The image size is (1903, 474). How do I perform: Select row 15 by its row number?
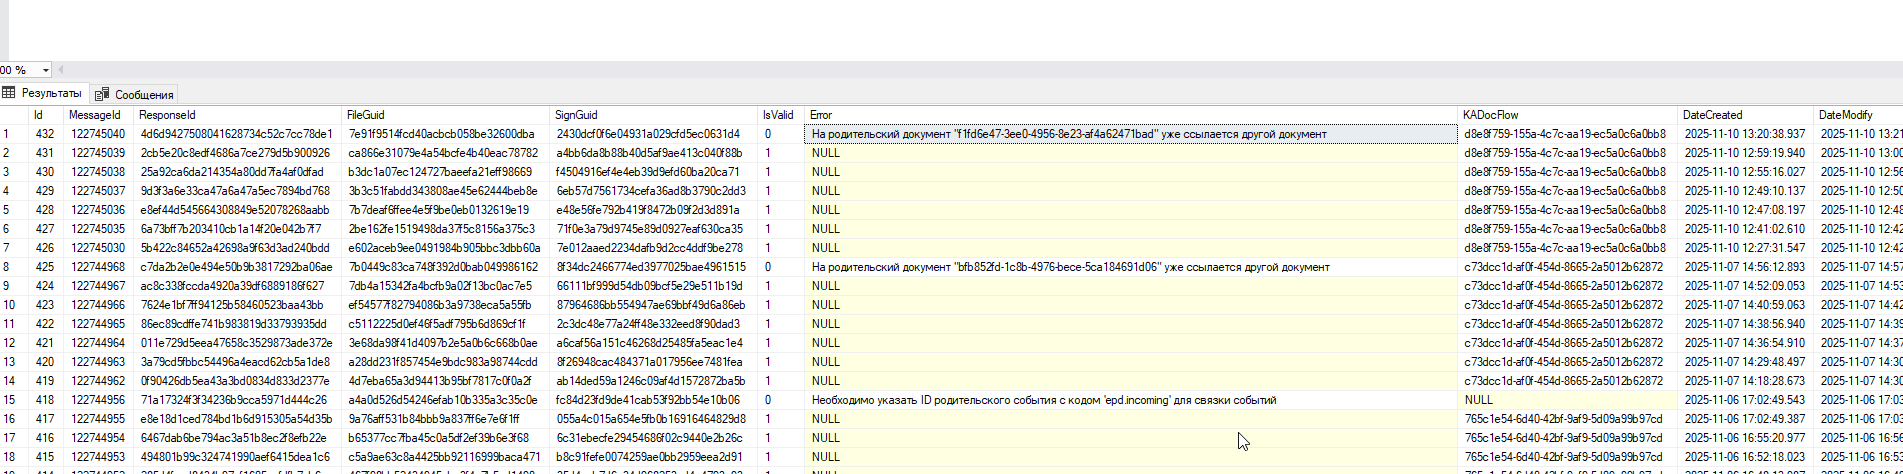click(x=8, y=400)
